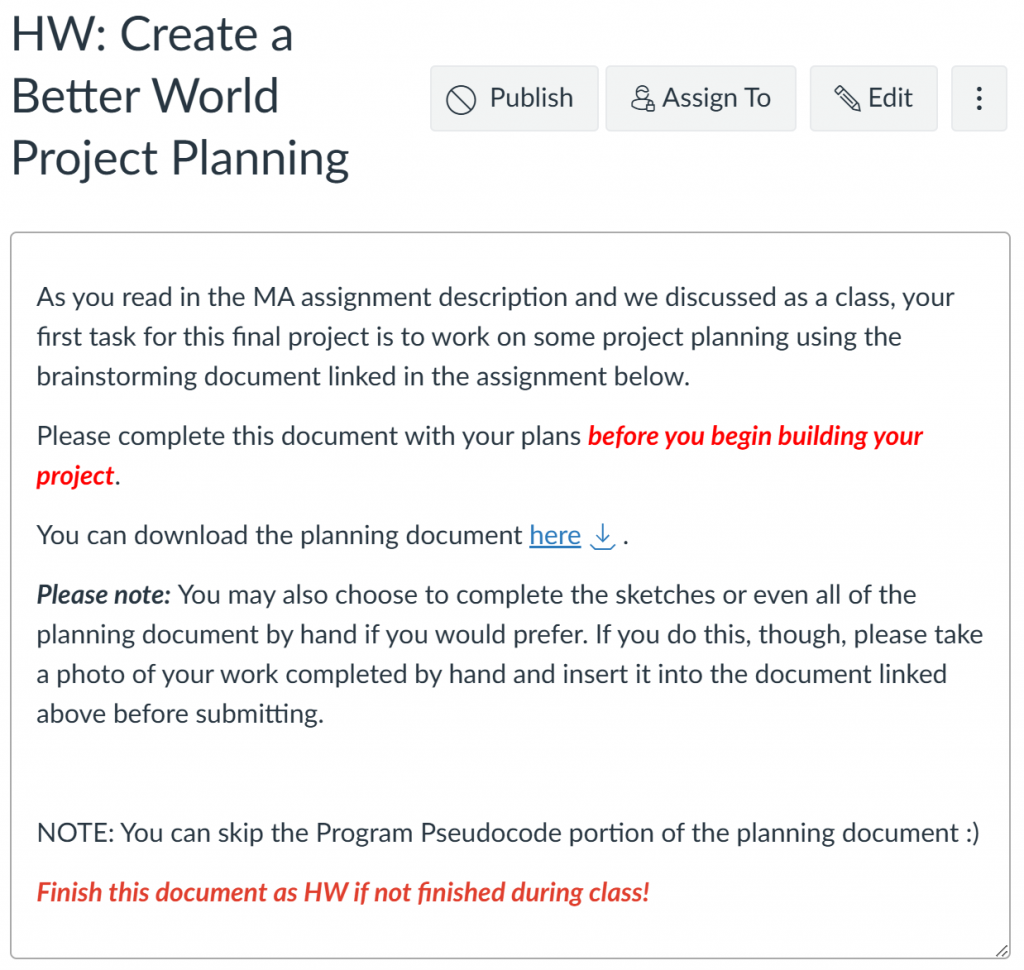Click the "You can download the planning document" text
The height and width of the screenshot is (970, 1024).
pos(279,536)
